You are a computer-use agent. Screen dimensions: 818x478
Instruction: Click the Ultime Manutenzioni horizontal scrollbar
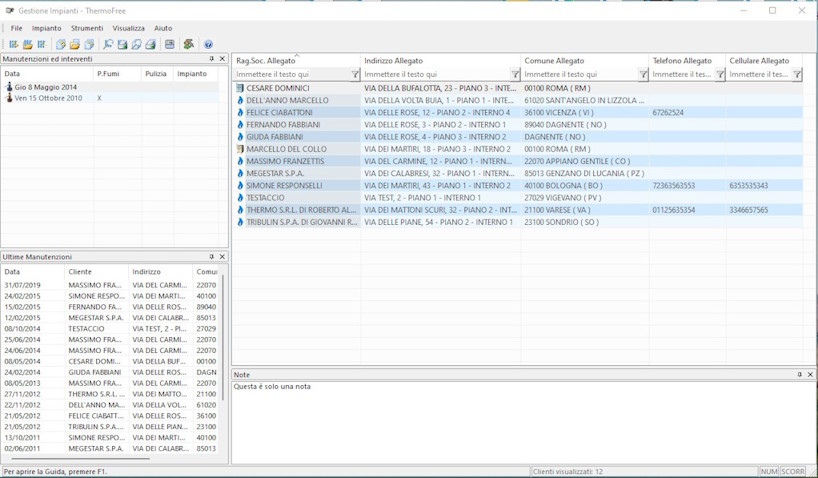click(80, 459)
